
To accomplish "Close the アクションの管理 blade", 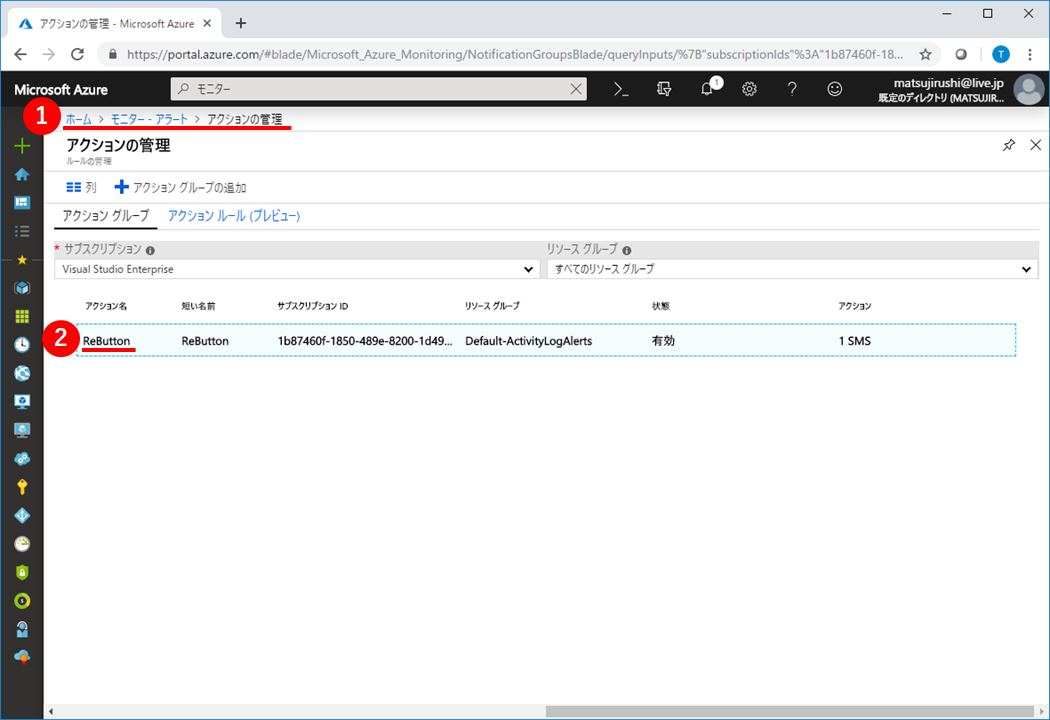I will click(1035, 145).
